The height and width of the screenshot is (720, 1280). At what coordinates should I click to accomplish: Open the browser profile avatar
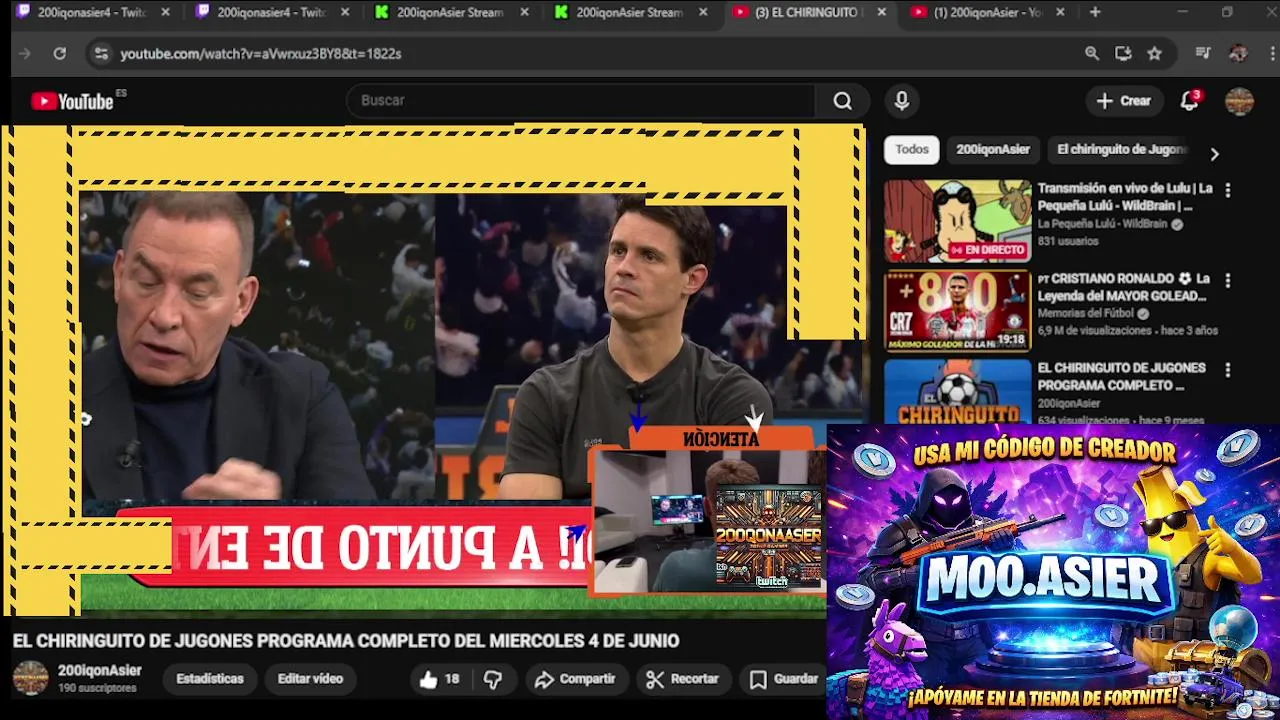click(1238, 54)
